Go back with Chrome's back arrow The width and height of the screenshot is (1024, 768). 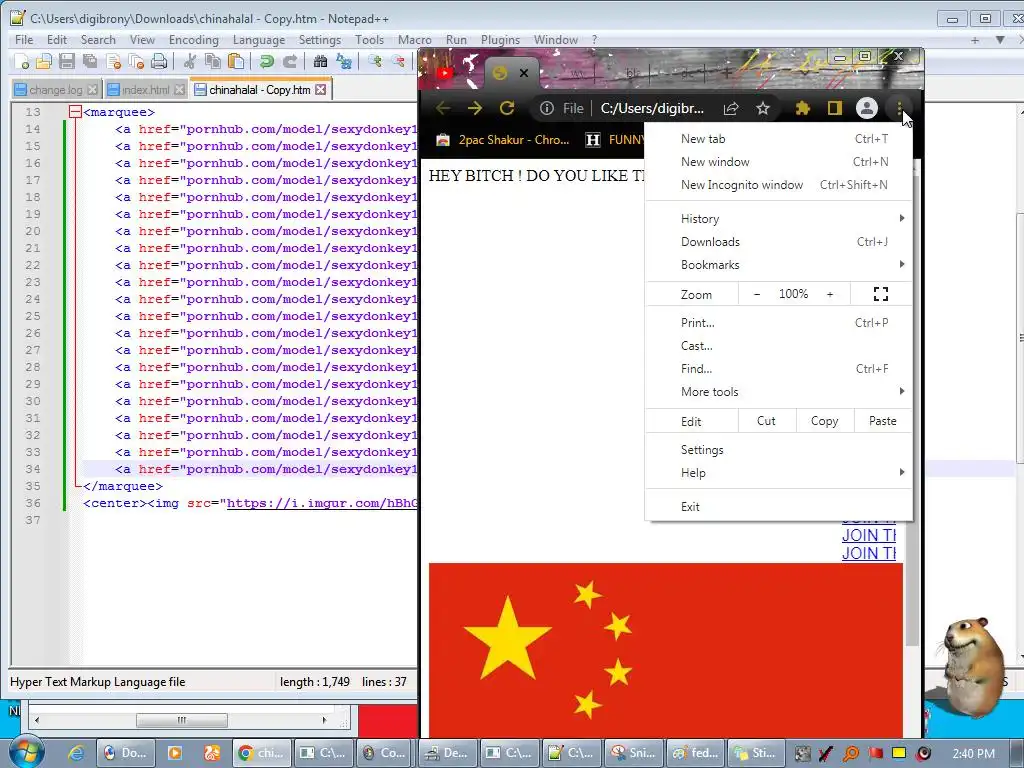[x=443, y=108]
